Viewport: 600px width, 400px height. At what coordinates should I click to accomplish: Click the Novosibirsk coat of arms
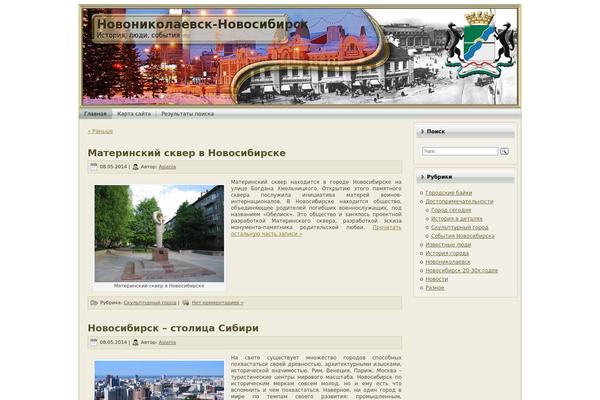479,45
